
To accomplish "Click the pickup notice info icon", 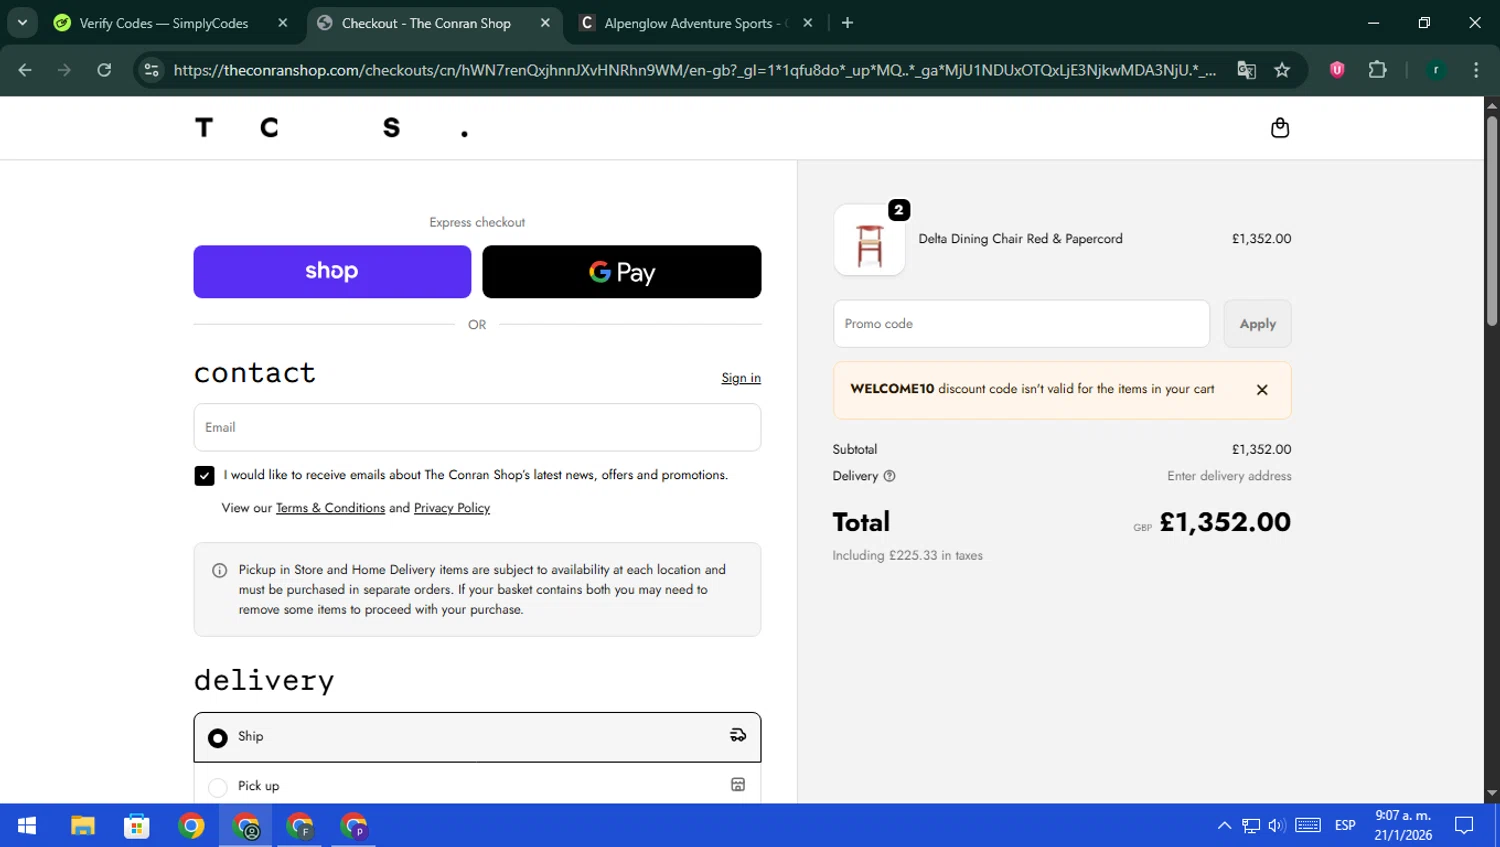I will coord(219,570).
